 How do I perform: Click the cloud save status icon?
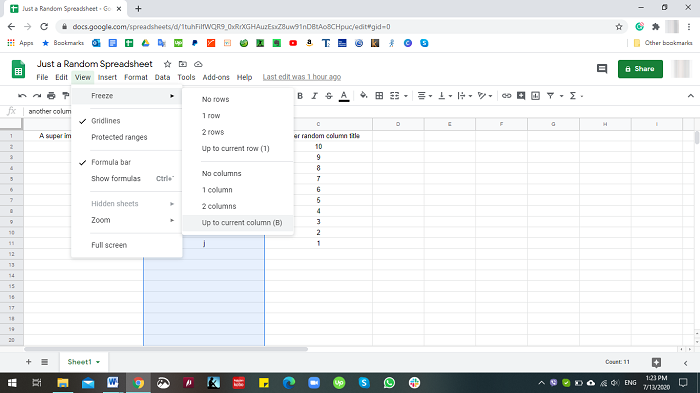(x=198, y=64)
